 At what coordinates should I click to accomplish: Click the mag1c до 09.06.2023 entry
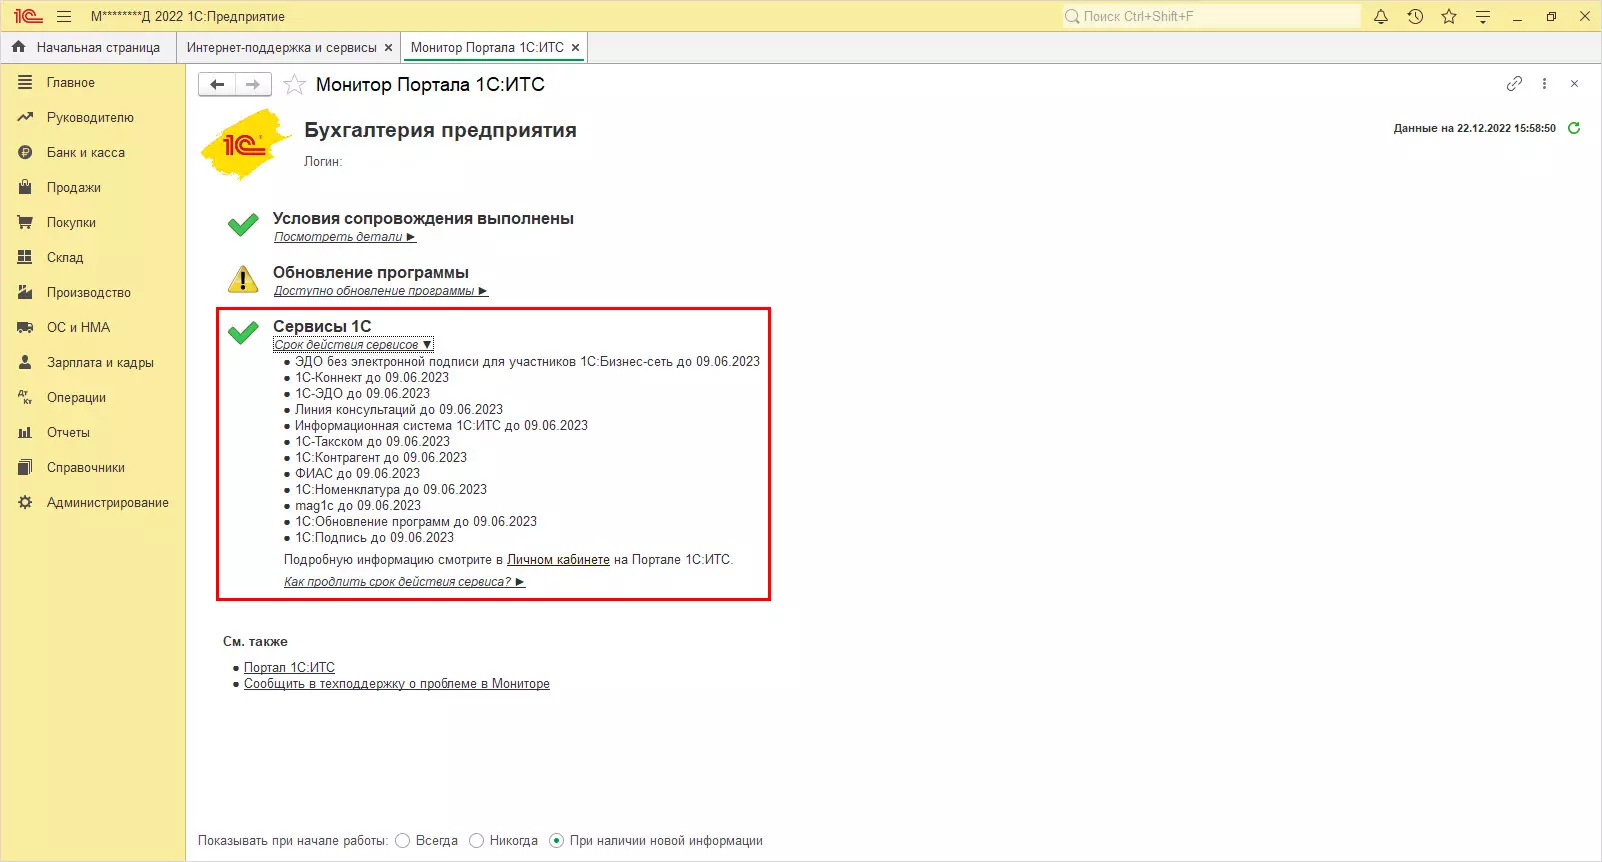(358, 506)
